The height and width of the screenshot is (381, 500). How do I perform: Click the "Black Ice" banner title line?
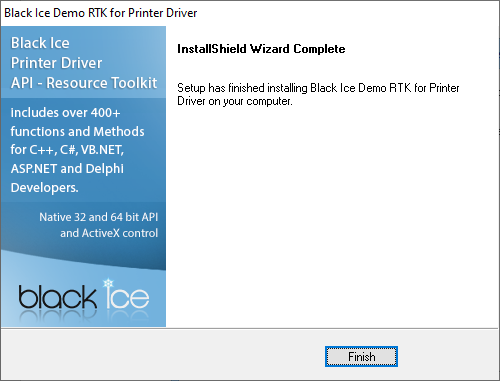pos(40,43)
